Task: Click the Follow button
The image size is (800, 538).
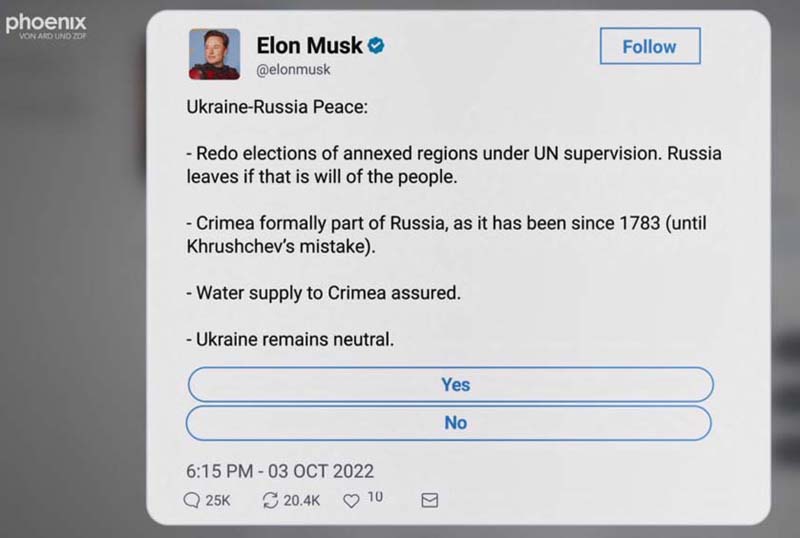Action: pos(650,46)
